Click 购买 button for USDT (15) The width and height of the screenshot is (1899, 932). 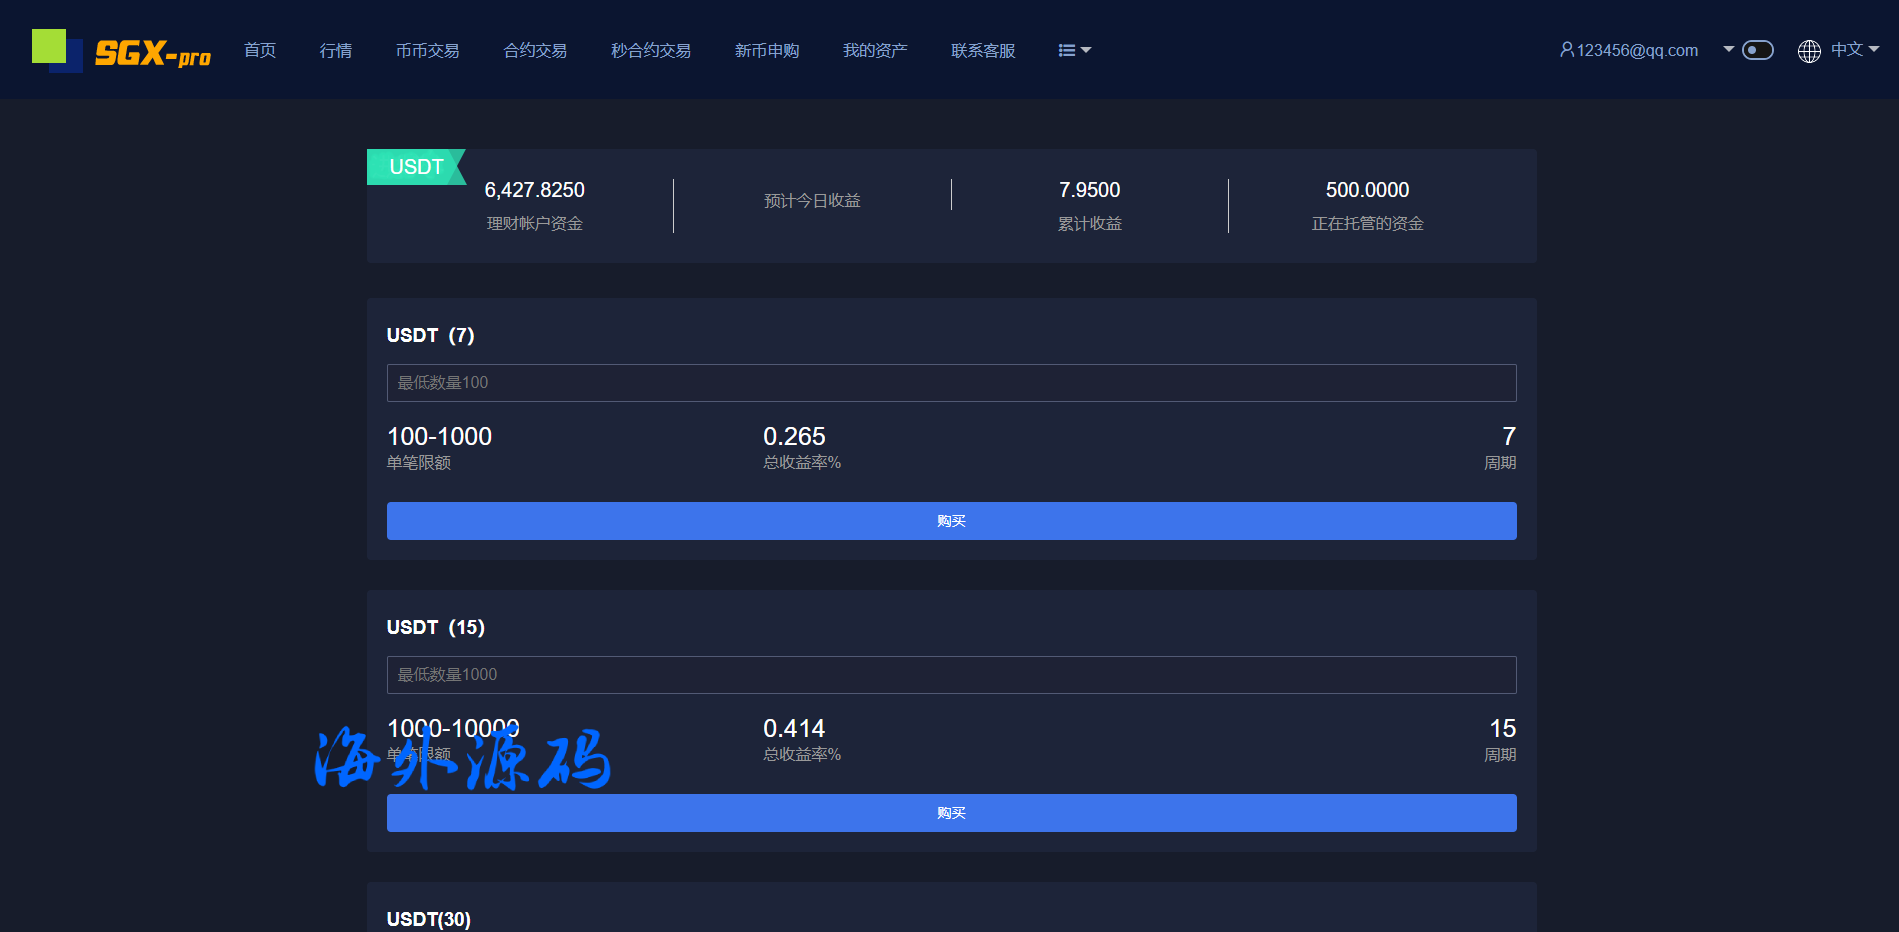coord(951,813)
